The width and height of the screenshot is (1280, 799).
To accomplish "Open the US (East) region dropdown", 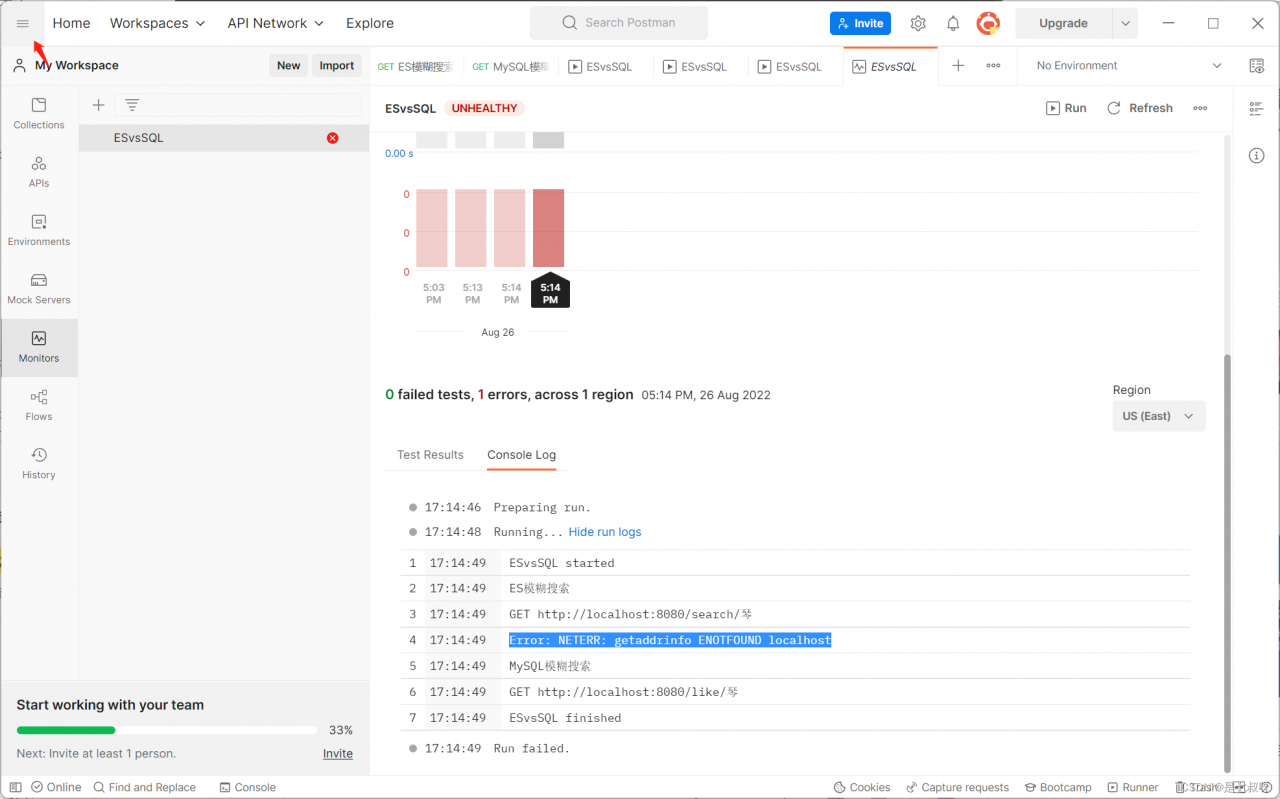I will (1158, 416).
